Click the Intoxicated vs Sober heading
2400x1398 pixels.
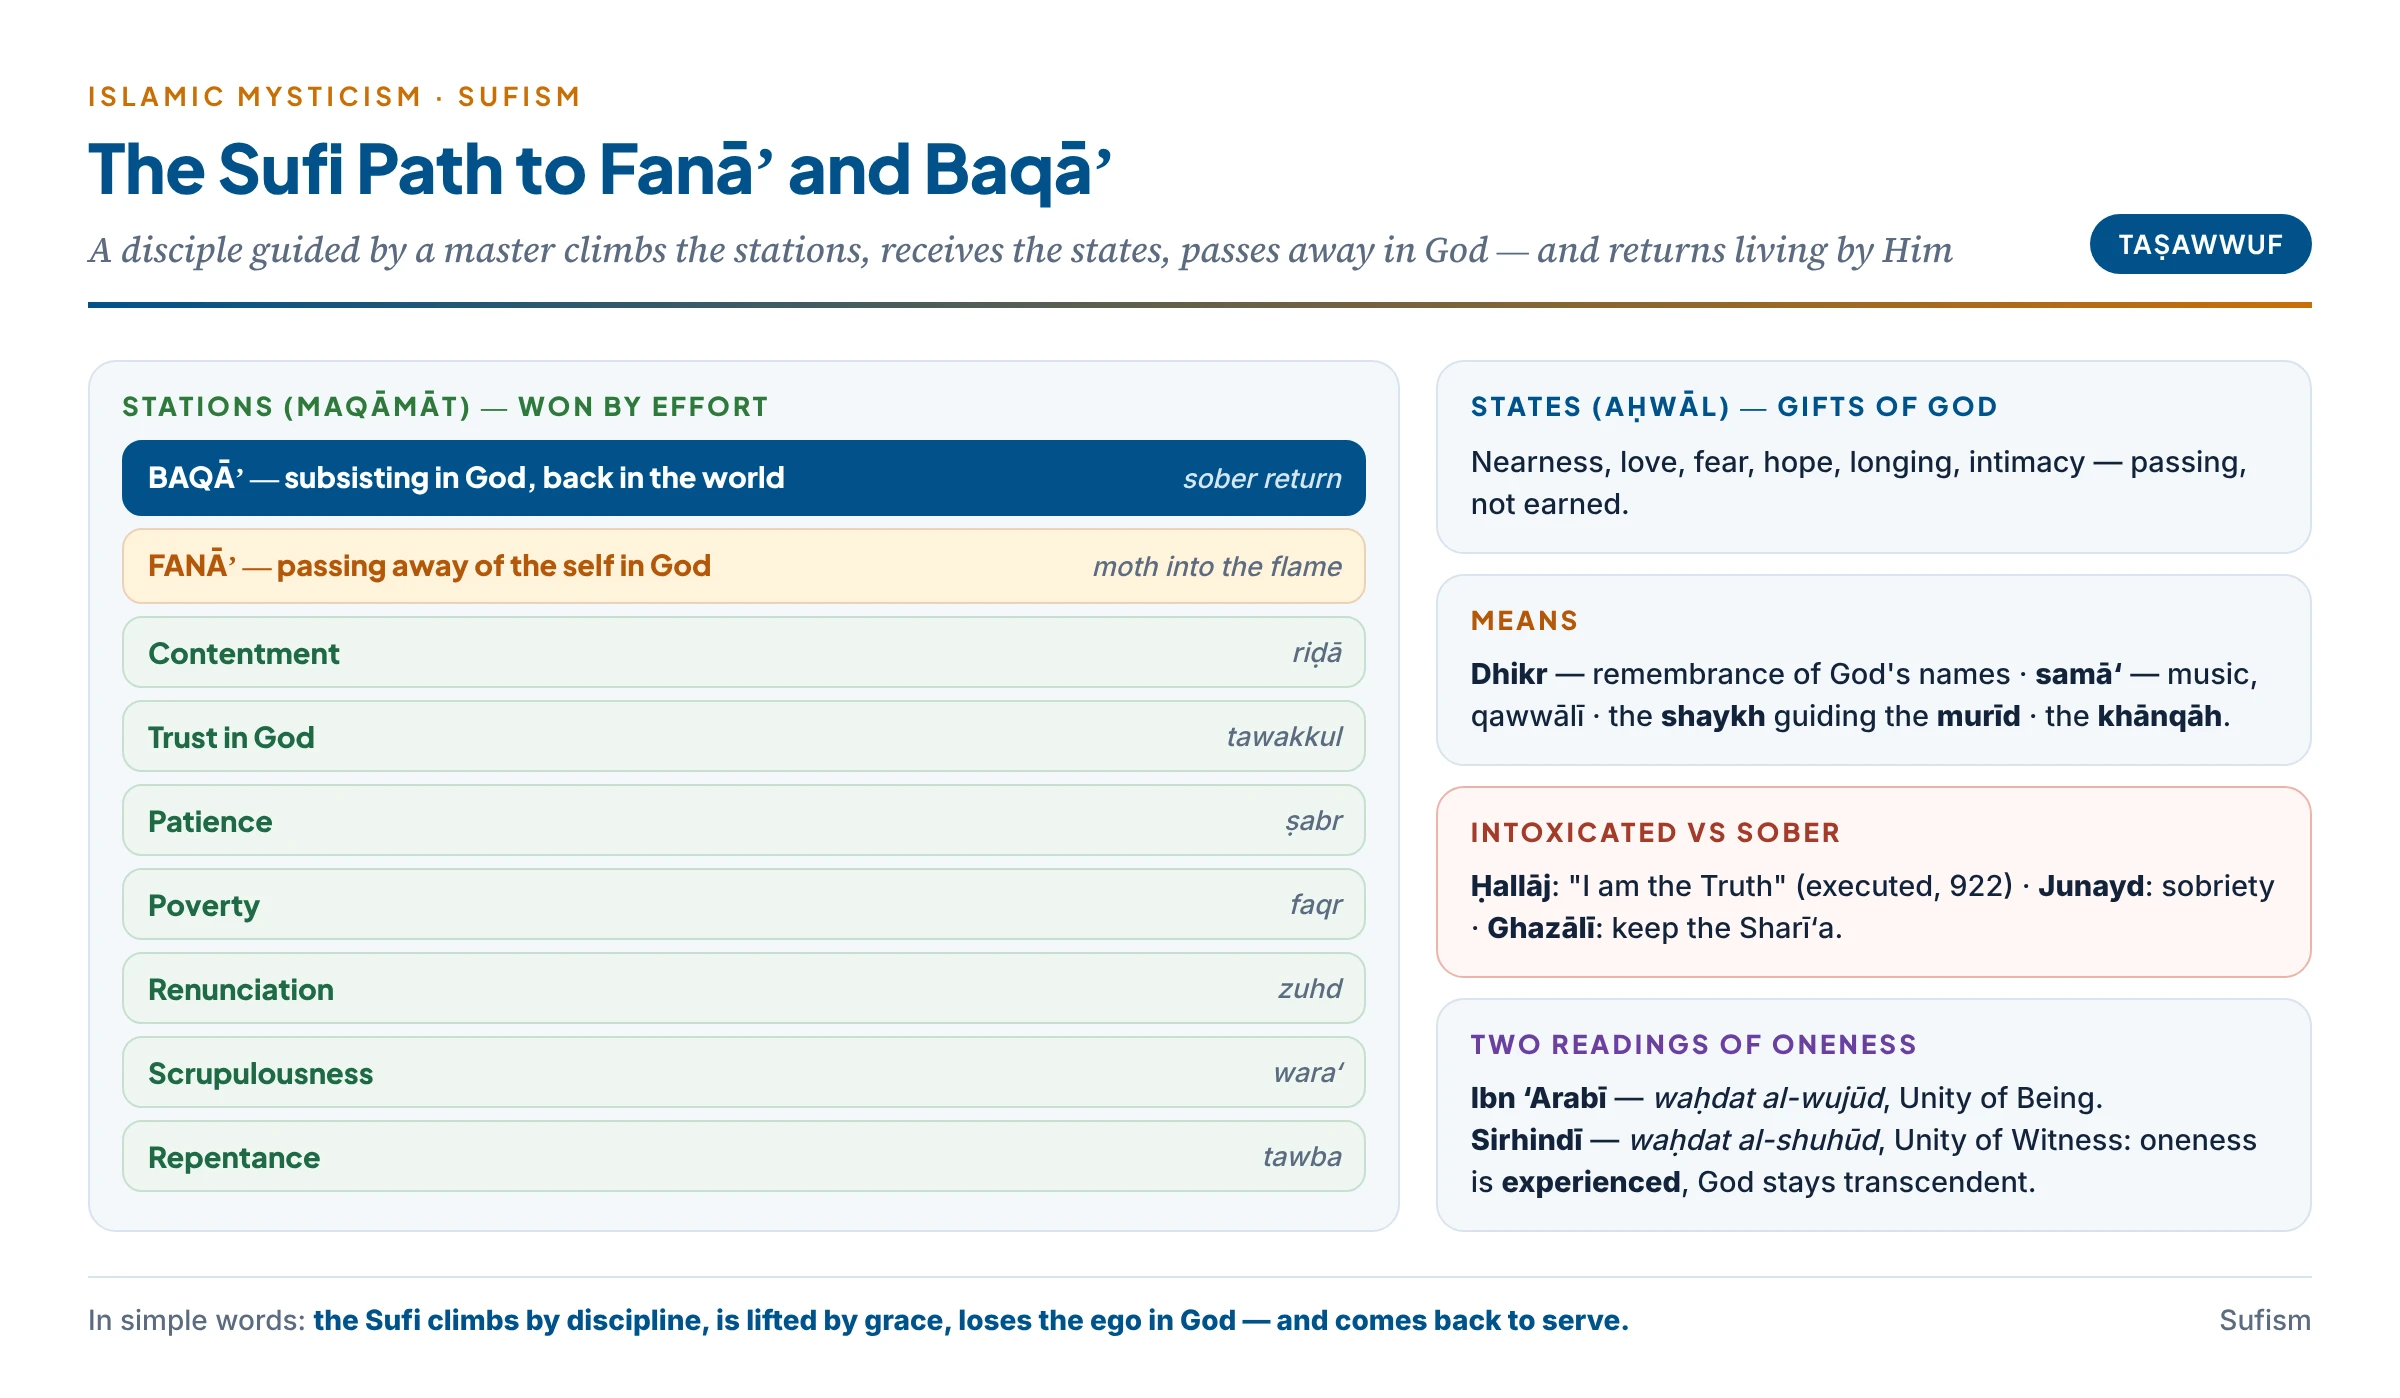[x=1655, y=833]
